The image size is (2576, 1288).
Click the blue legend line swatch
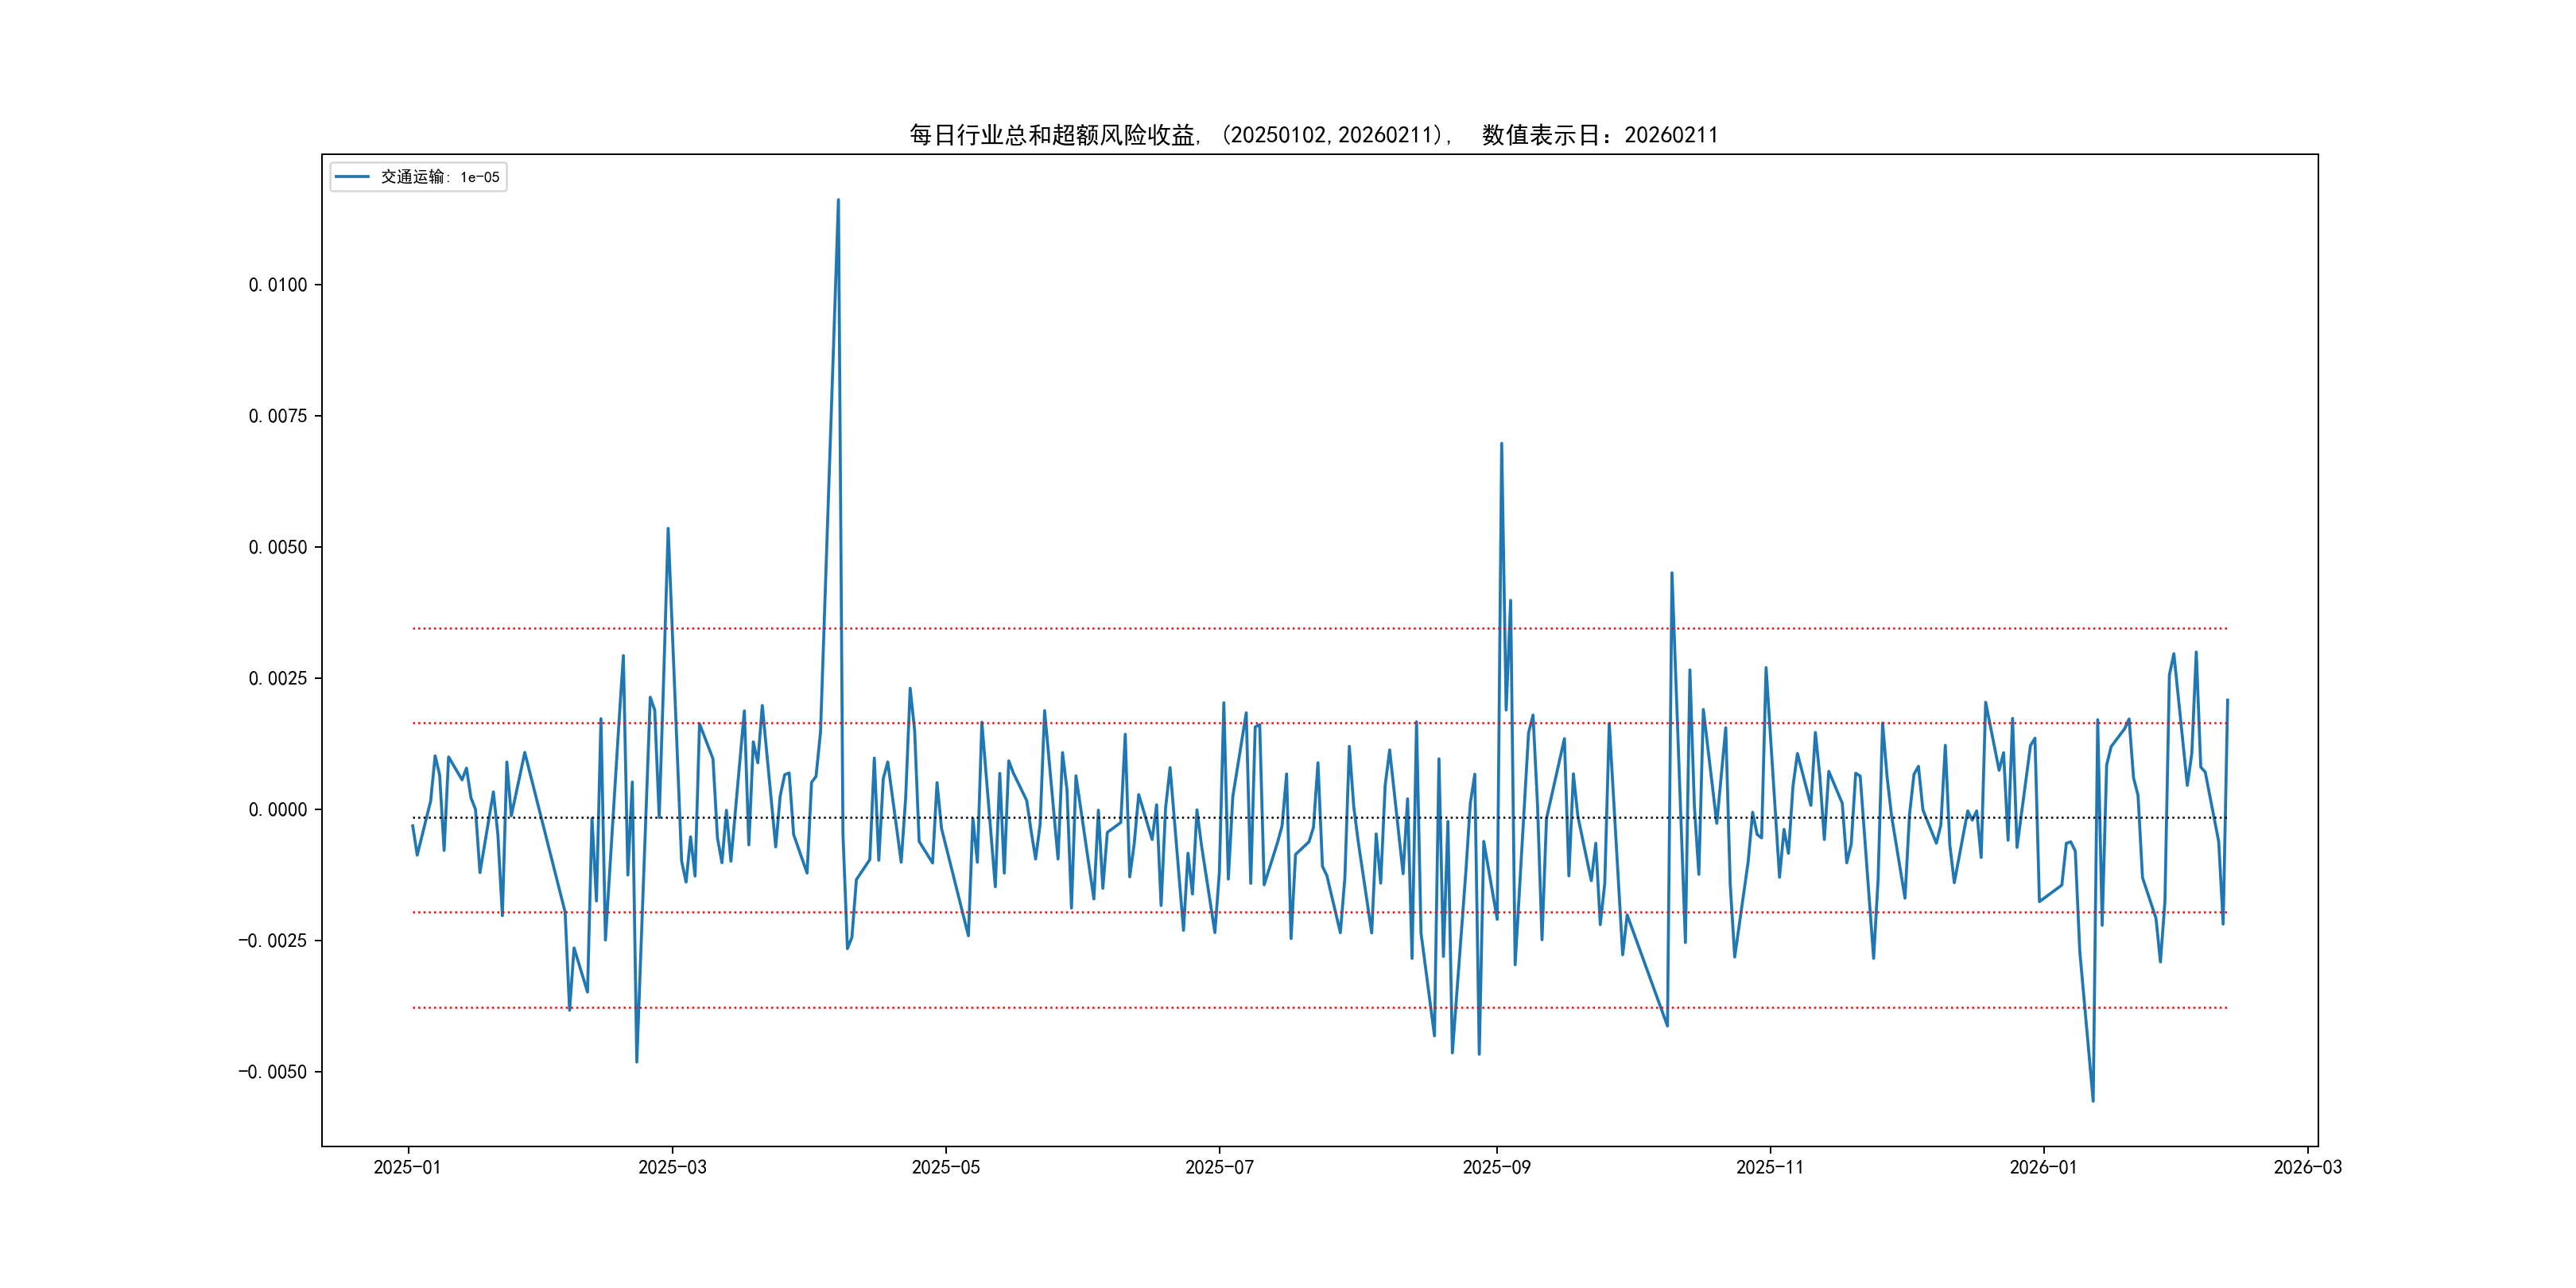352,177
